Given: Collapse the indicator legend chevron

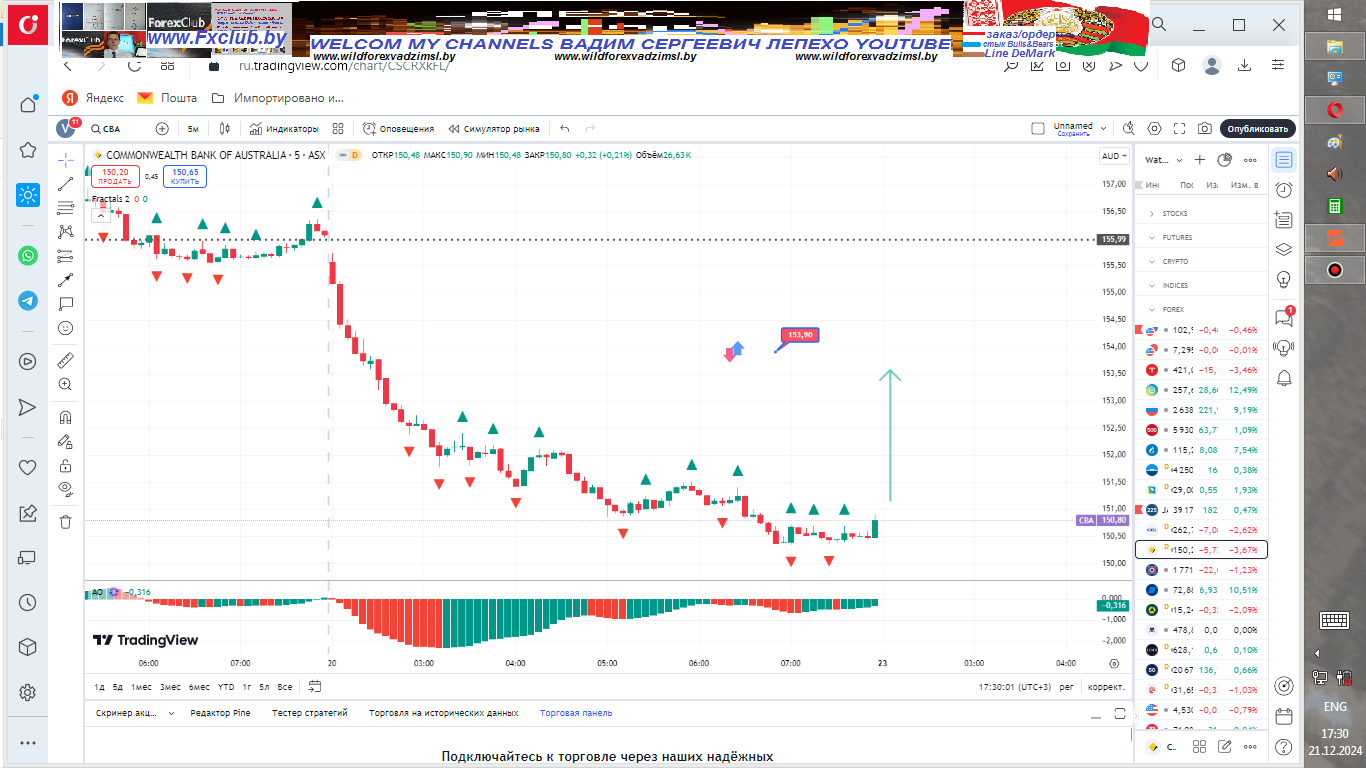Looking at the screenshot, I should coord(101,215).
